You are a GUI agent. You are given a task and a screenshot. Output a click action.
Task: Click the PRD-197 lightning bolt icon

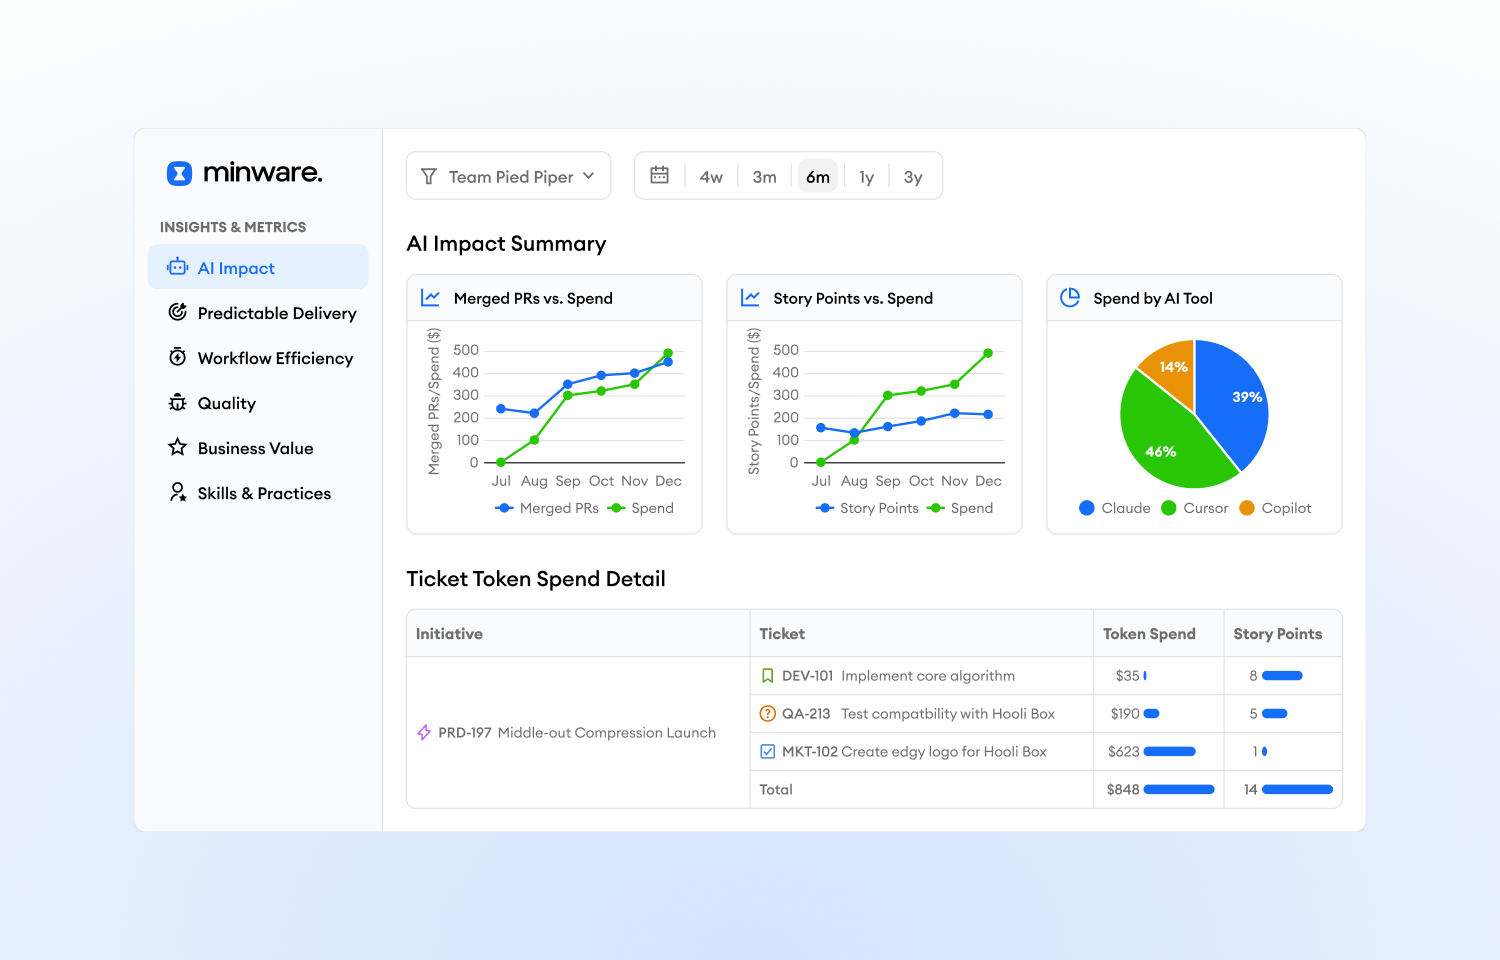click(x=424, y=732)
